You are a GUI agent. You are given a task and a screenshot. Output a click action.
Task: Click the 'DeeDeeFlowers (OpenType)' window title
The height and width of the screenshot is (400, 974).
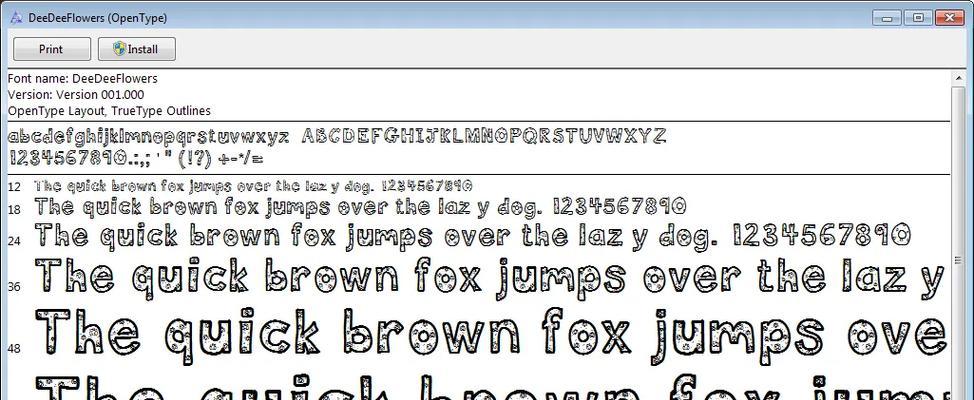pos(98,18)
